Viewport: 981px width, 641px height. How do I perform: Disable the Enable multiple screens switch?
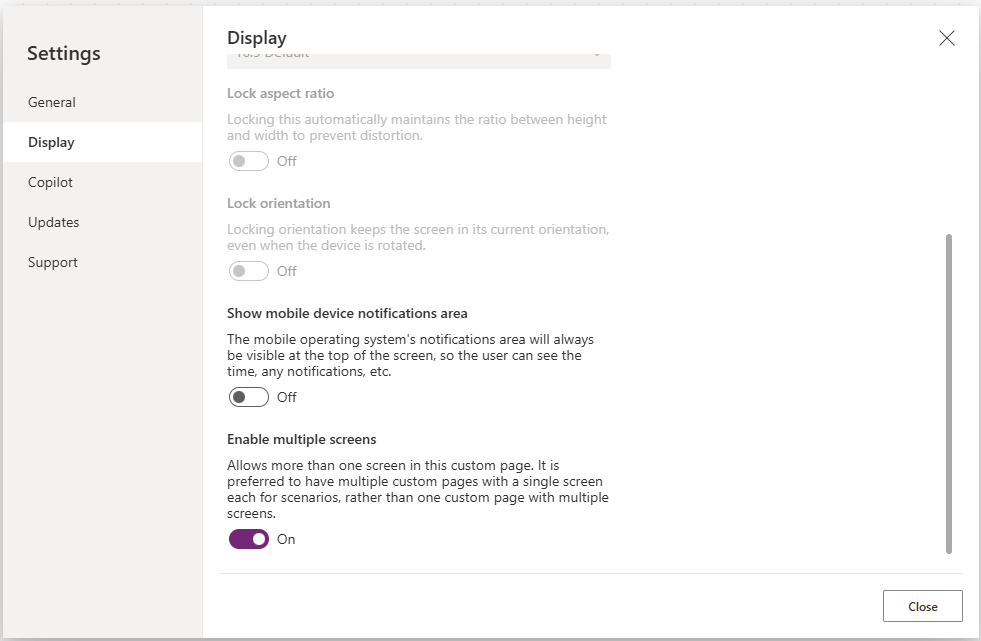coord(249,539)
